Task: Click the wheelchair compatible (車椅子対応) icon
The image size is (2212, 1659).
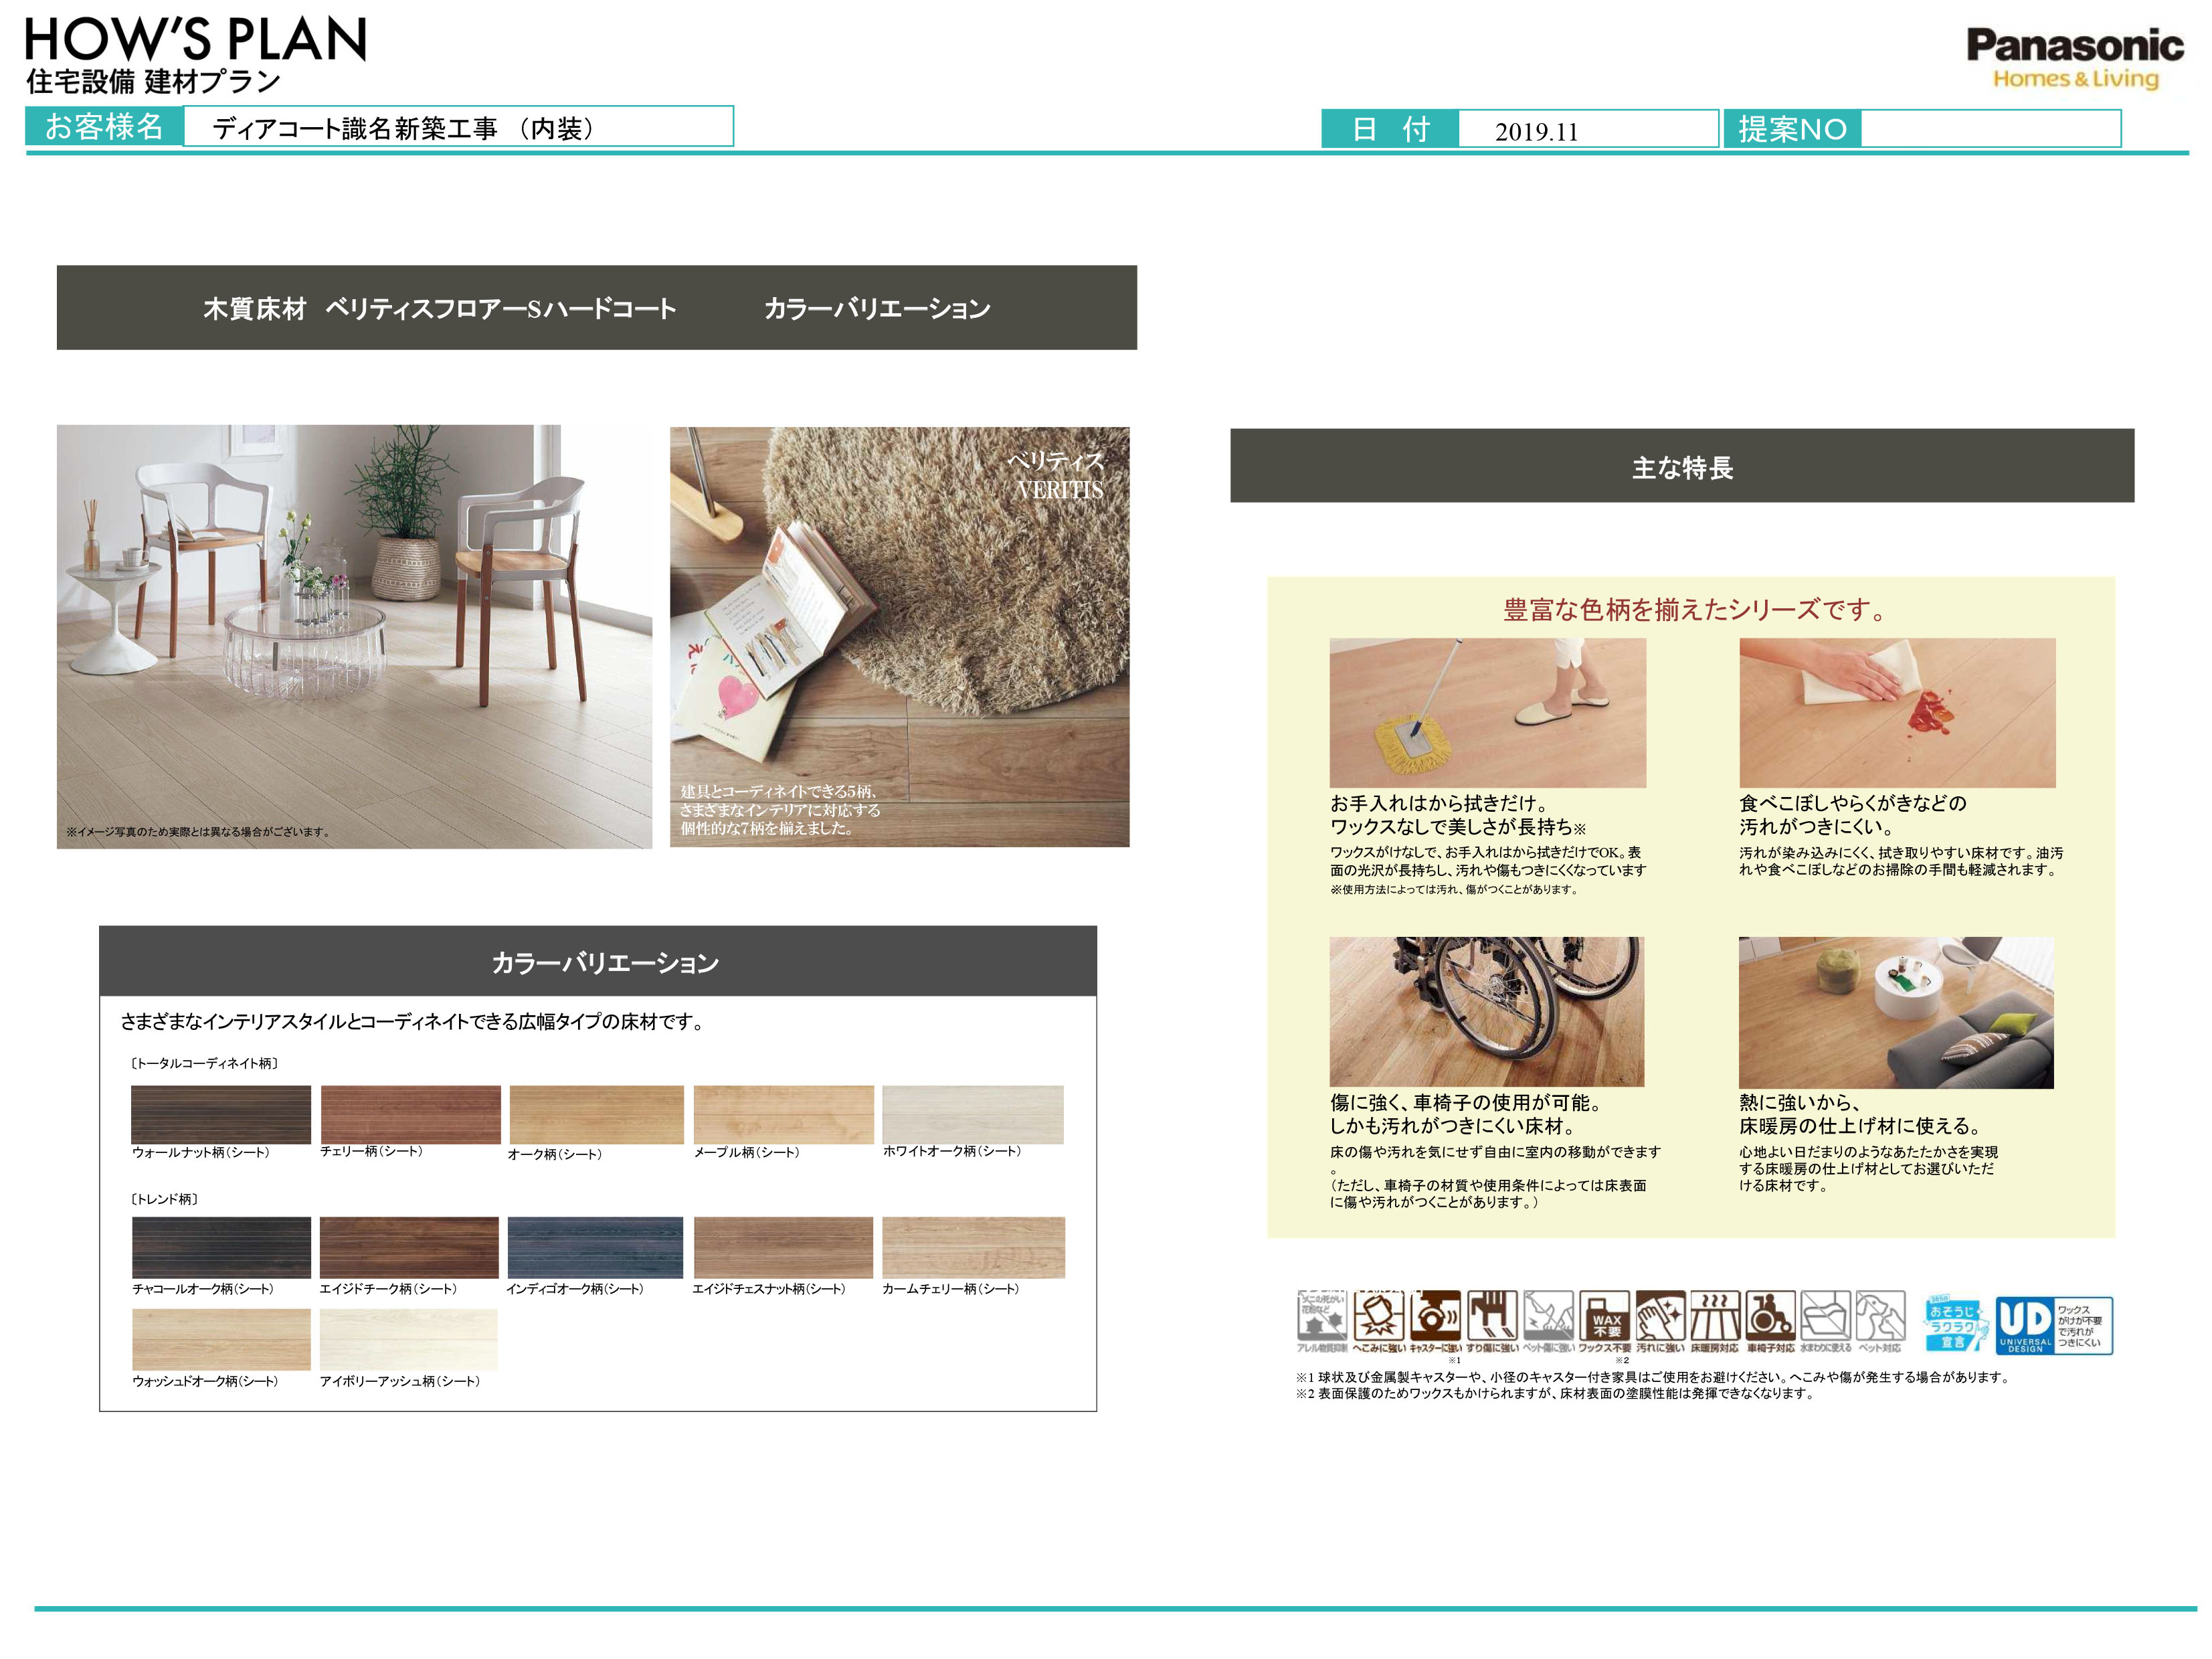Action: [1770, 1316]
